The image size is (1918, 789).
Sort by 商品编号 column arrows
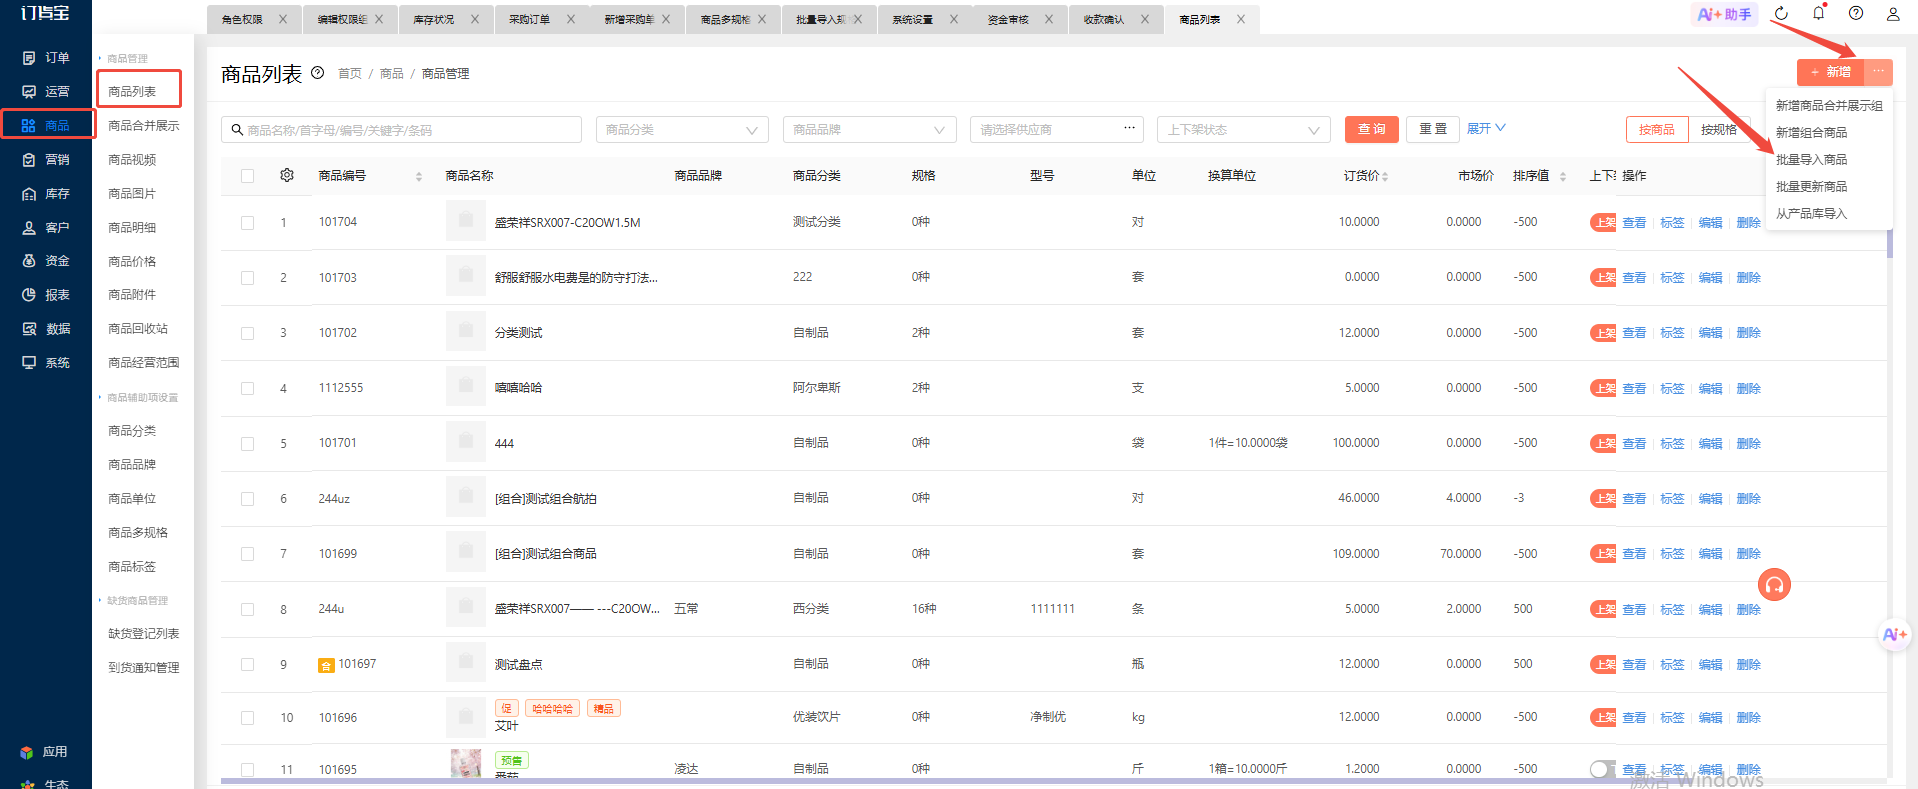pos(418,176)
